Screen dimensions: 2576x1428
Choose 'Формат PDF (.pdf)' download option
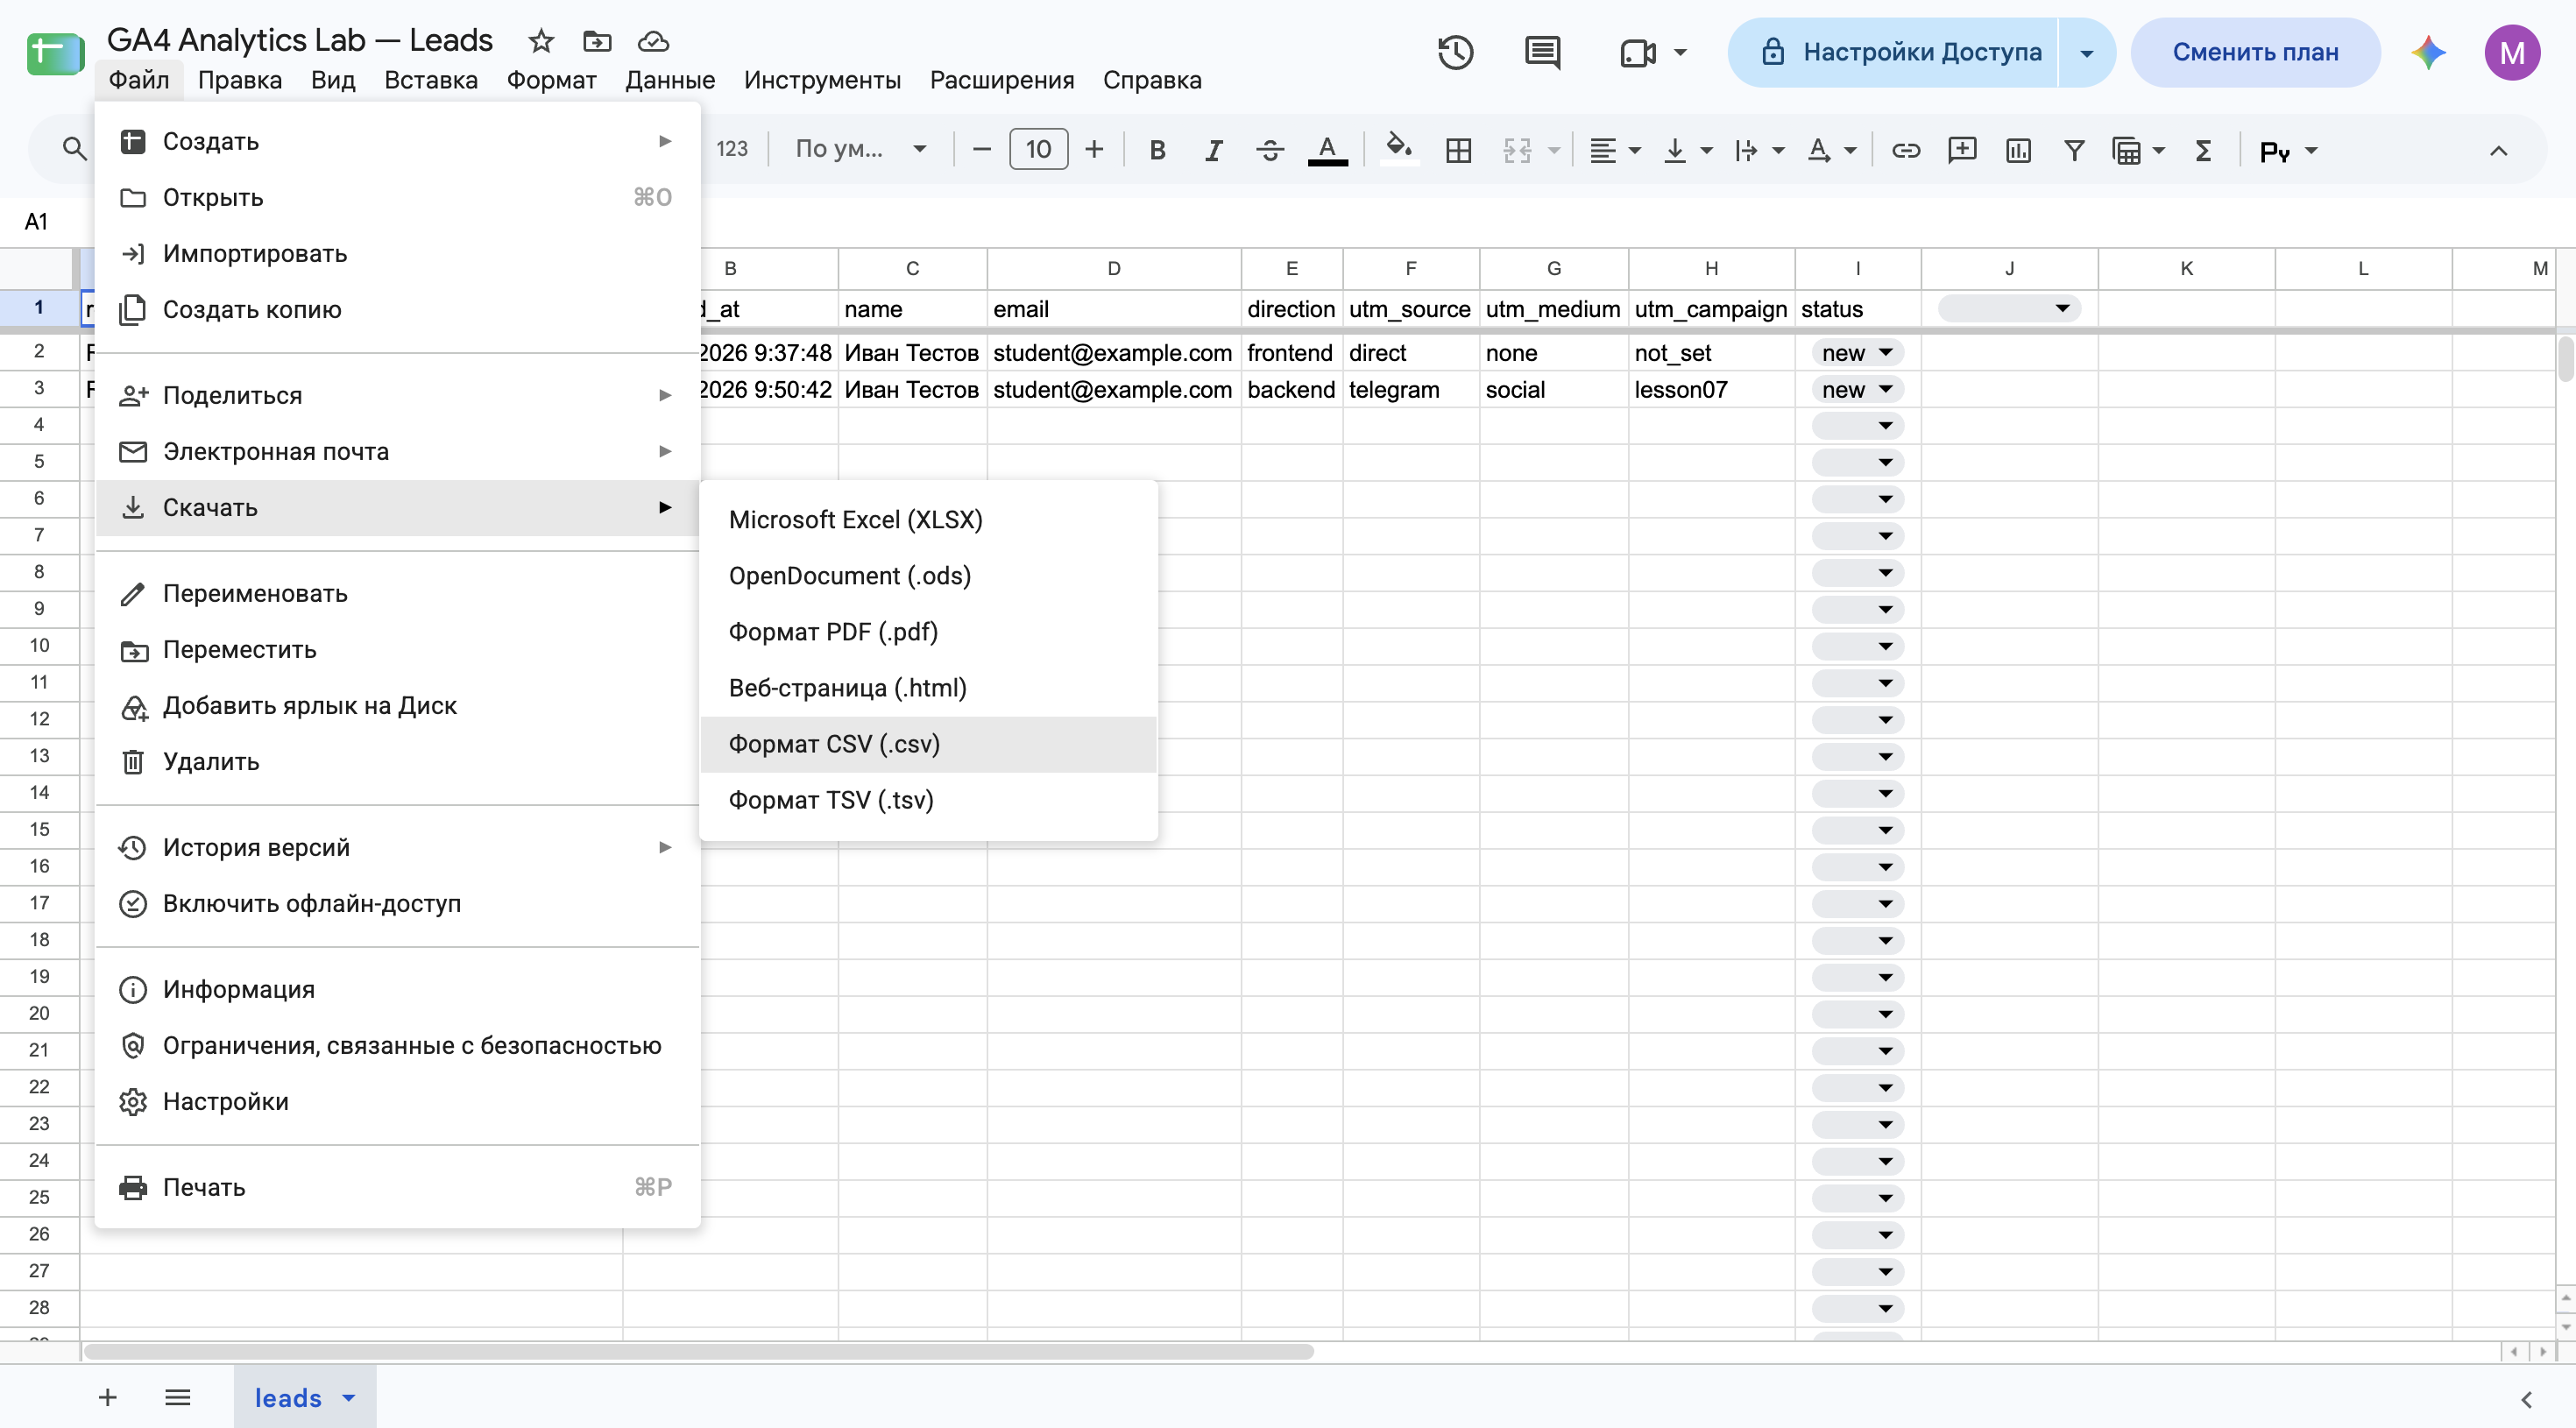click(x=928, y=632)
